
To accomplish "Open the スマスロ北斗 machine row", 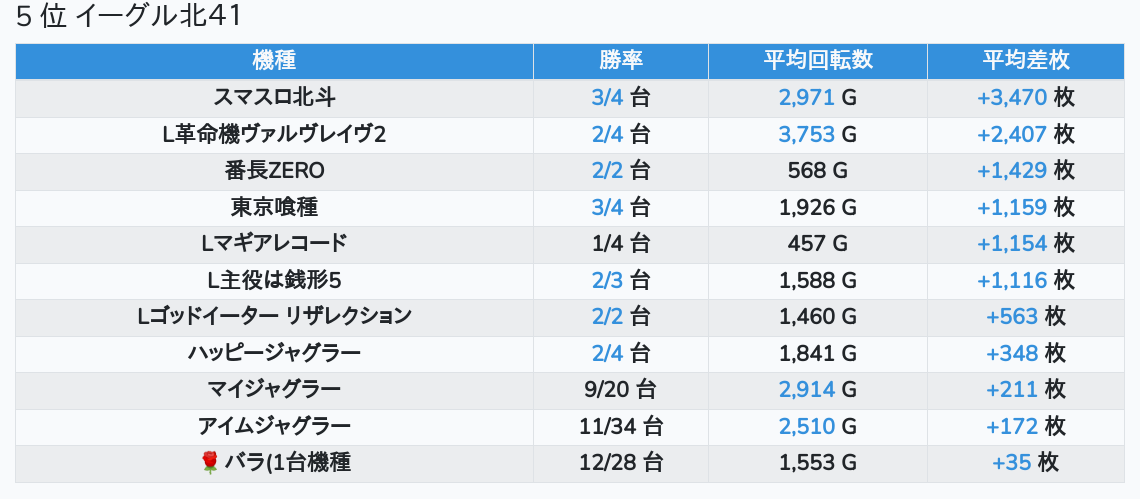I will 274,97.
